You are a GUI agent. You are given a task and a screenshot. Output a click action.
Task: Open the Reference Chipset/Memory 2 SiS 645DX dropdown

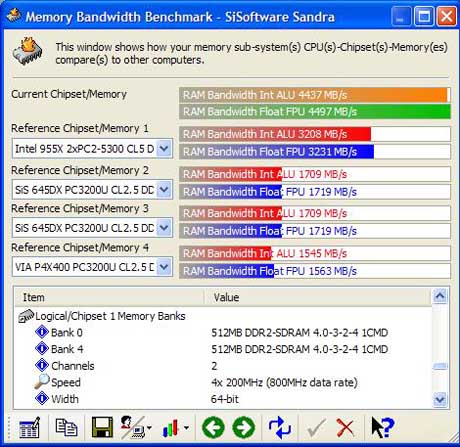coord(164,190)
